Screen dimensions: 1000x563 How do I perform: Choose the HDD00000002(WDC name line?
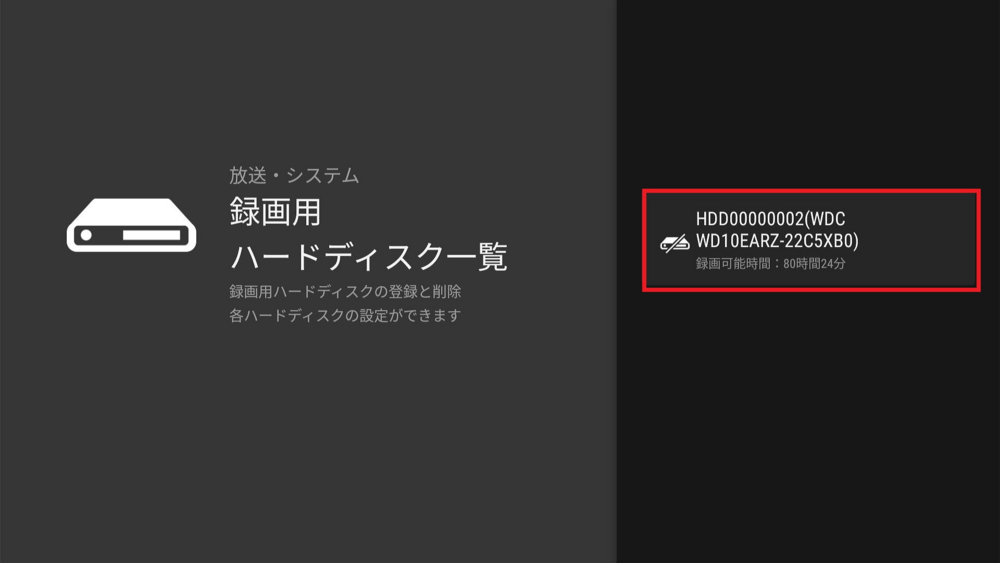[x=770, y=219]
